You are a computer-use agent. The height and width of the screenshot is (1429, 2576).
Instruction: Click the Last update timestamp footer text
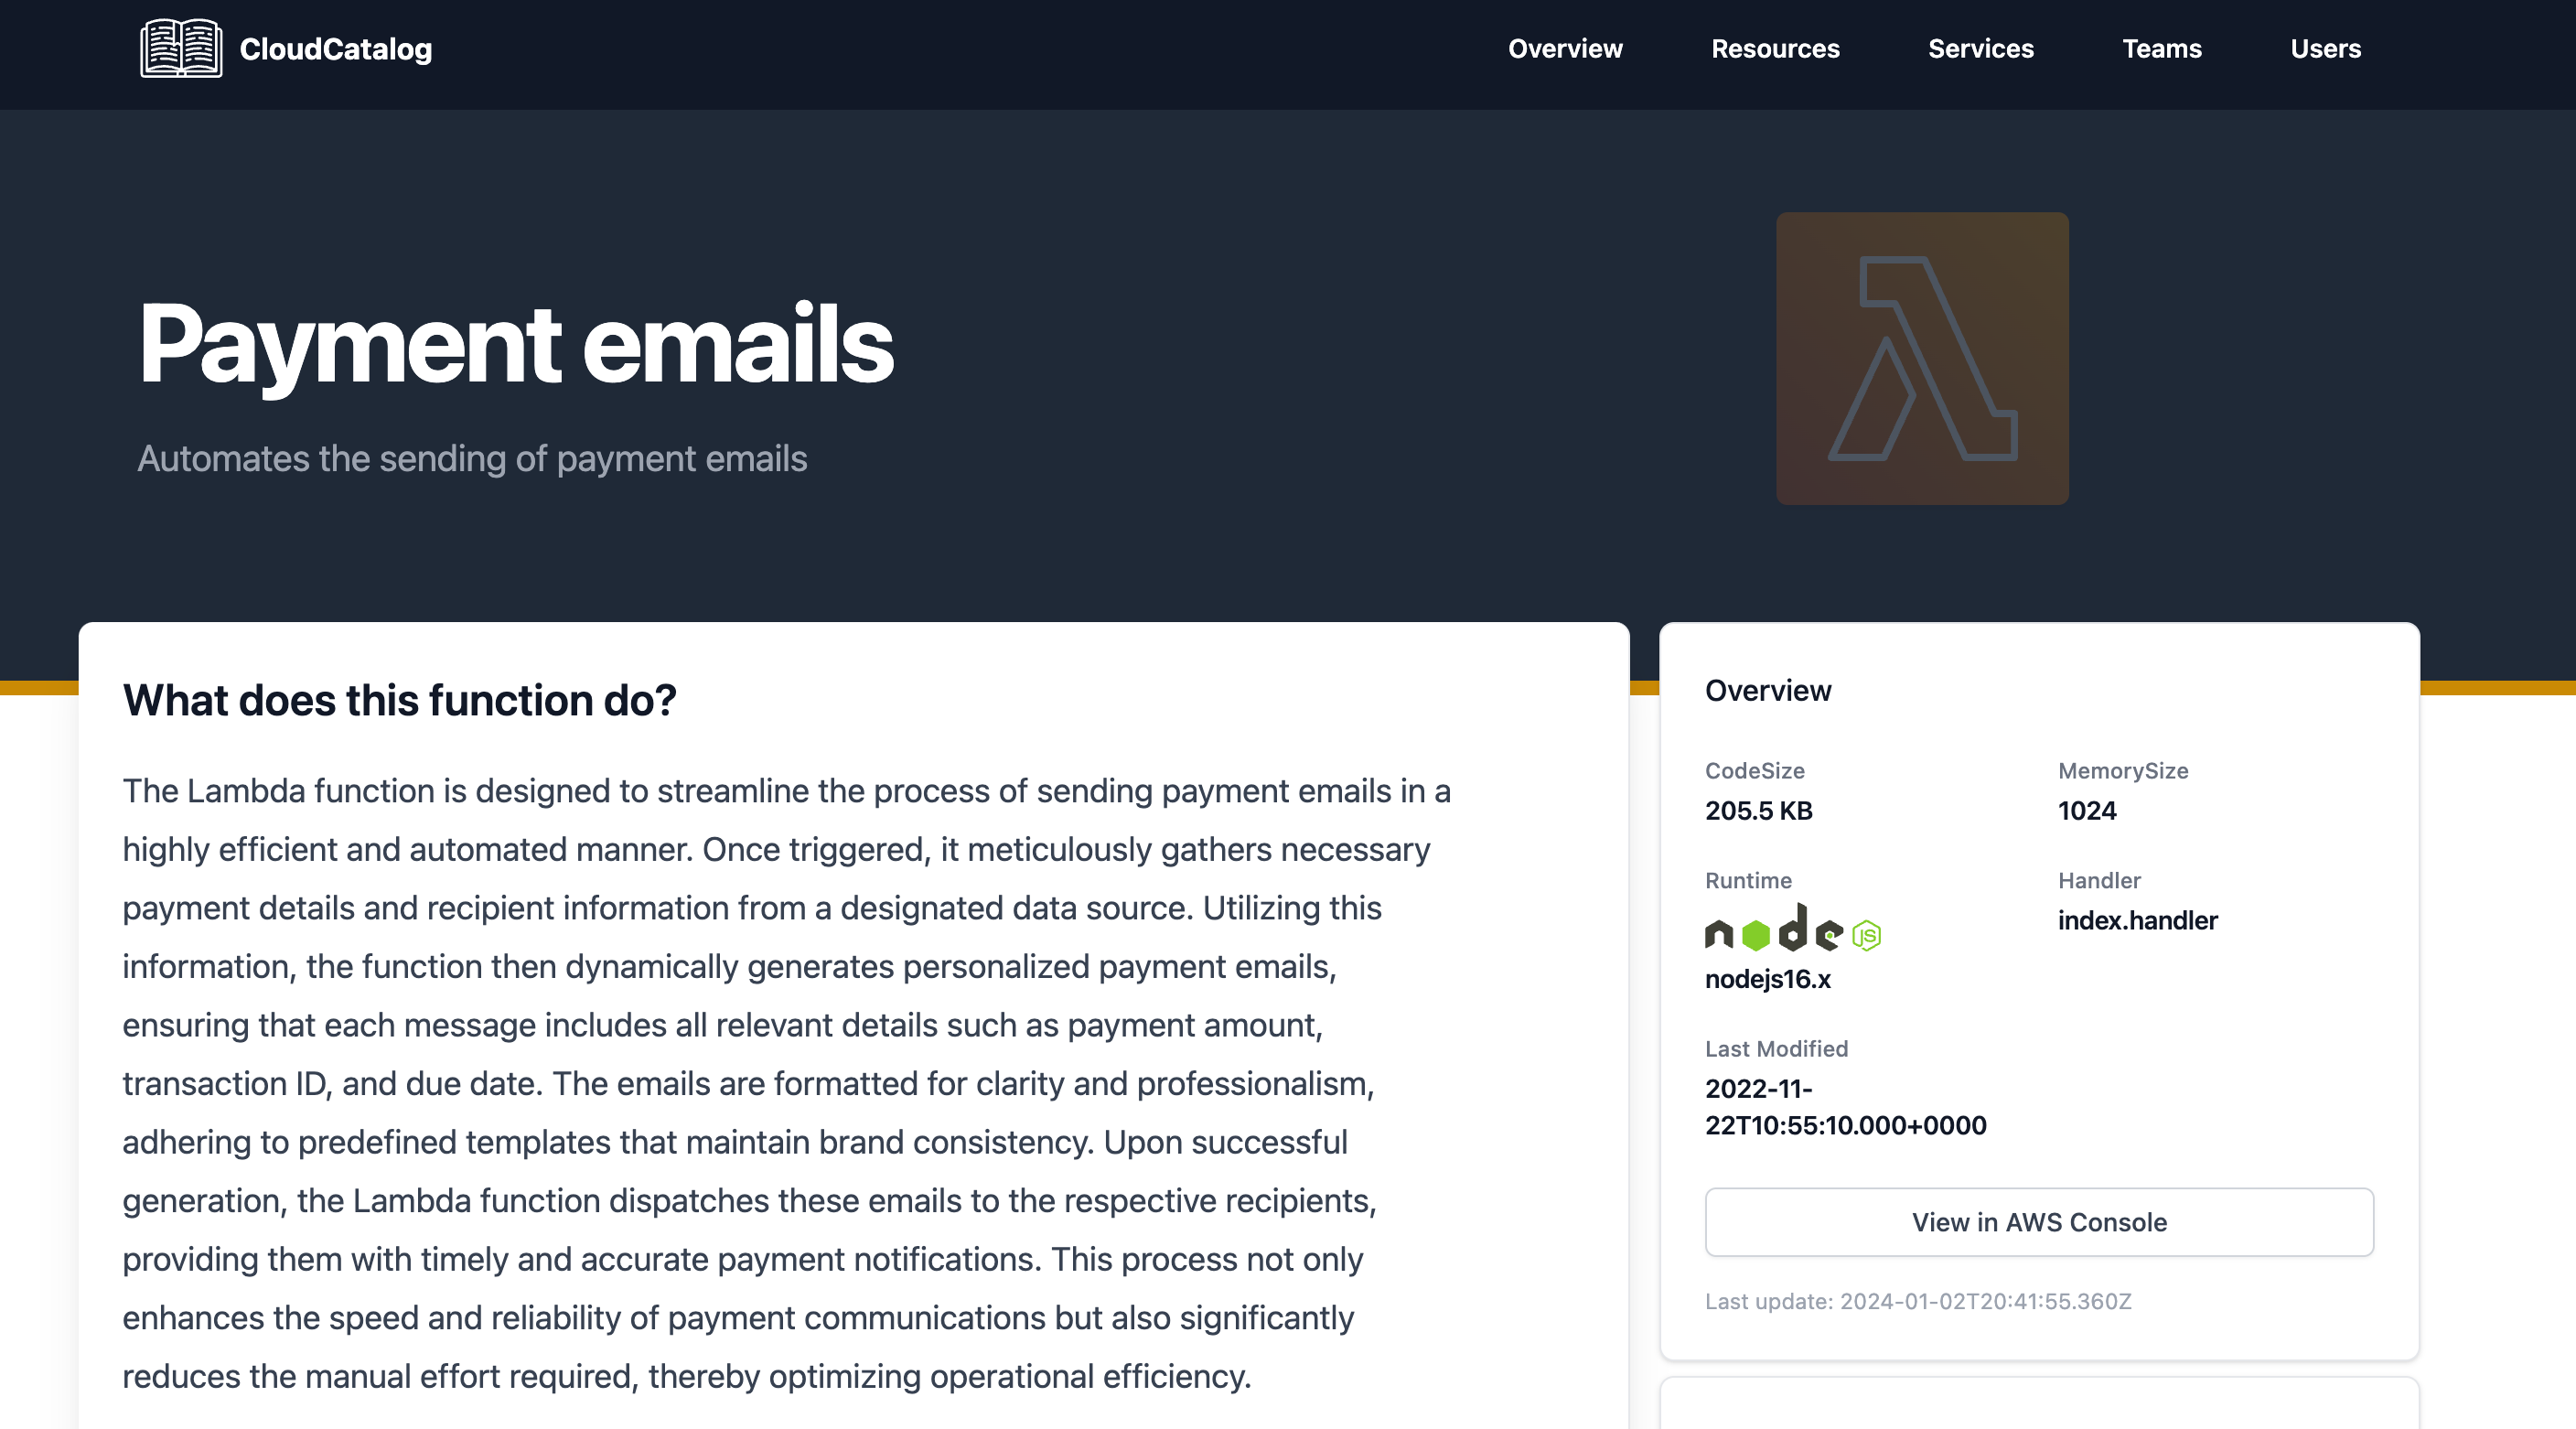(1918, 1301)
